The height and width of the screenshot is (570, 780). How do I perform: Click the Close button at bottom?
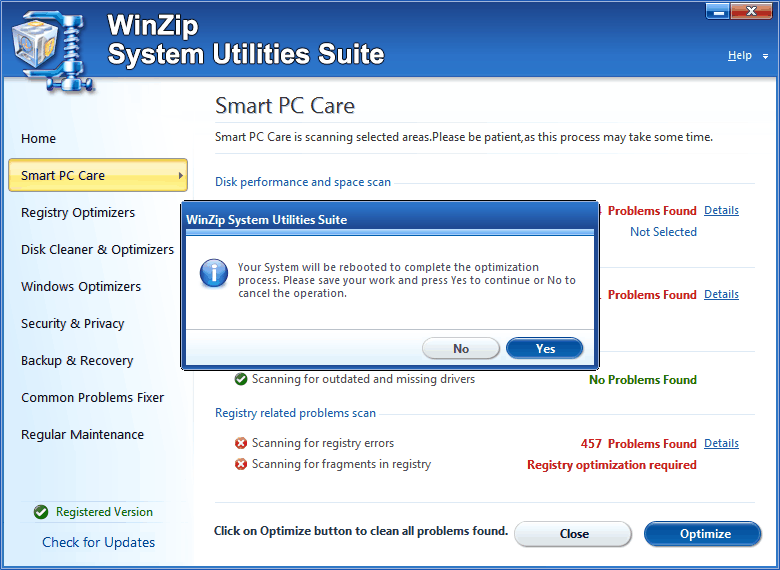573,534
